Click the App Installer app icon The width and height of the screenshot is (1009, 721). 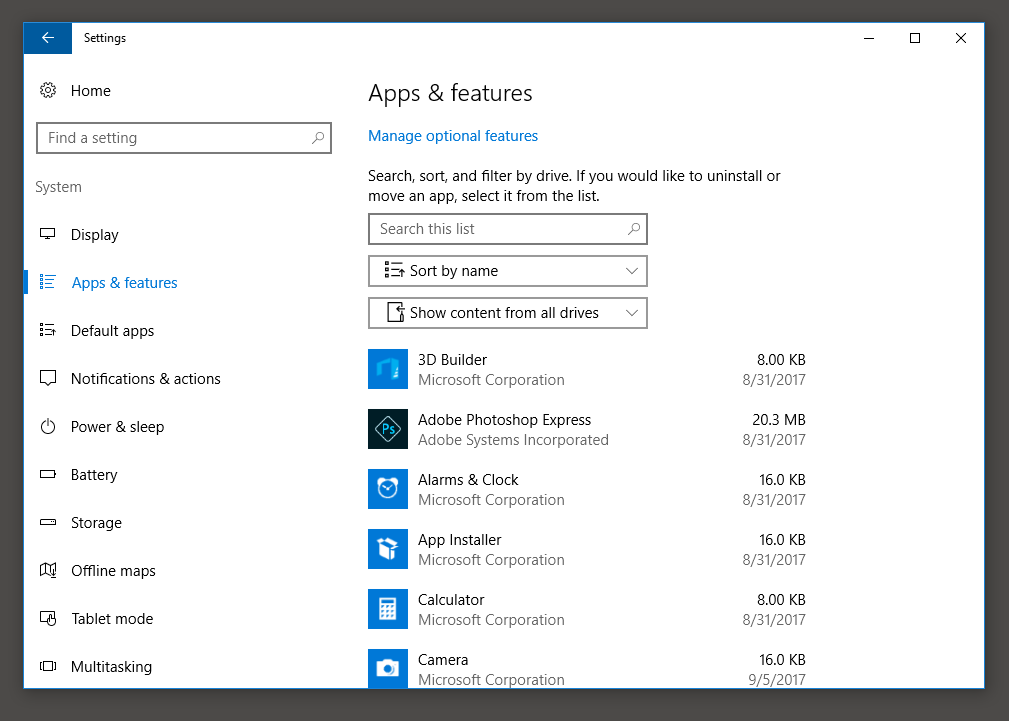[388, 549]
